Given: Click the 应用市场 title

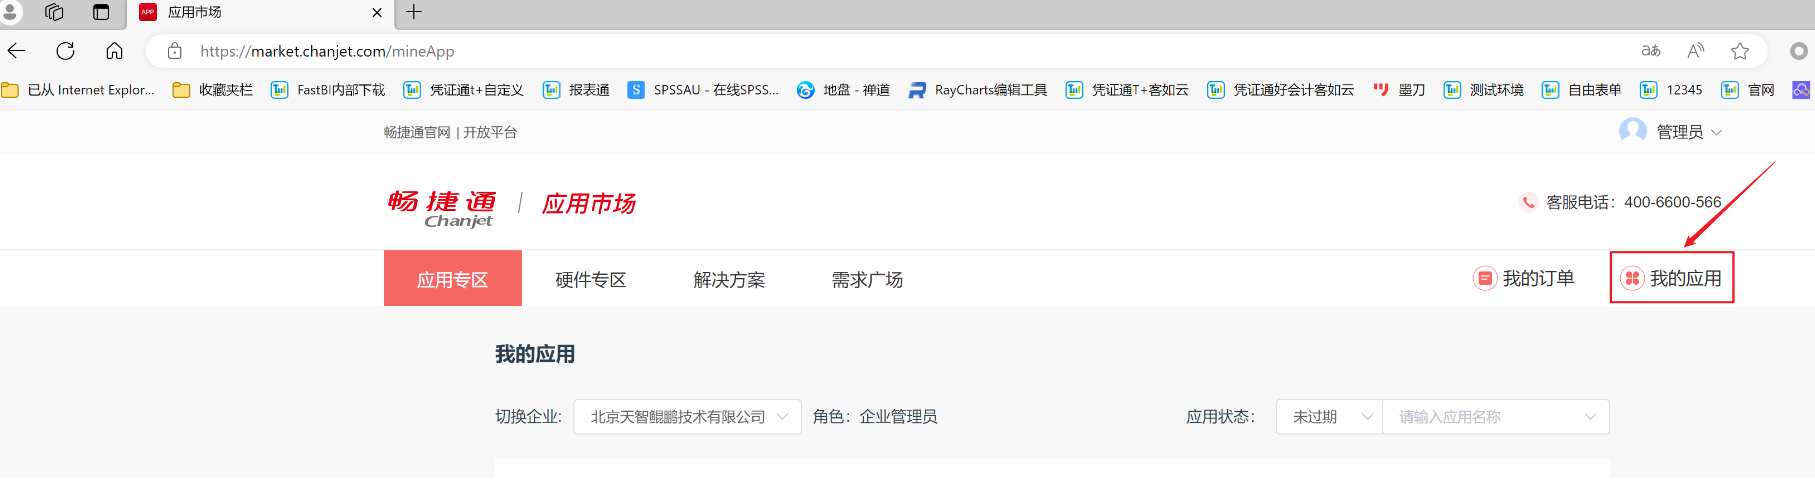Looking at the screenshot, I should [x=589, y=204].
